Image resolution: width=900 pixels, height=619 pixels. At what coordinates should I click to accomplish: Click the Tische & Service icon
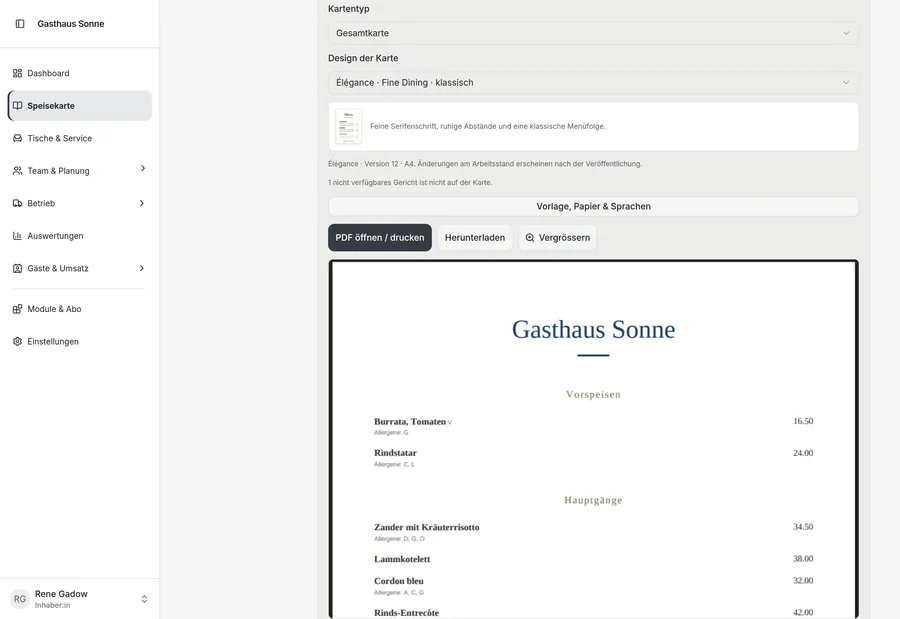17,138
